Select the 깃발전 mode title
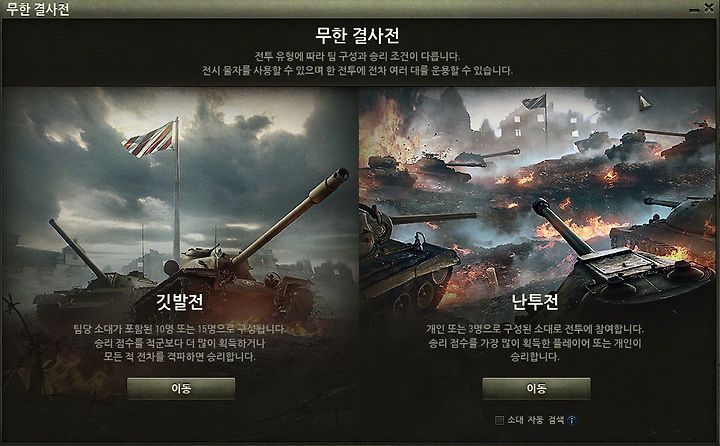The width and height of the screenshot is (720, 446). pos(180,302)
